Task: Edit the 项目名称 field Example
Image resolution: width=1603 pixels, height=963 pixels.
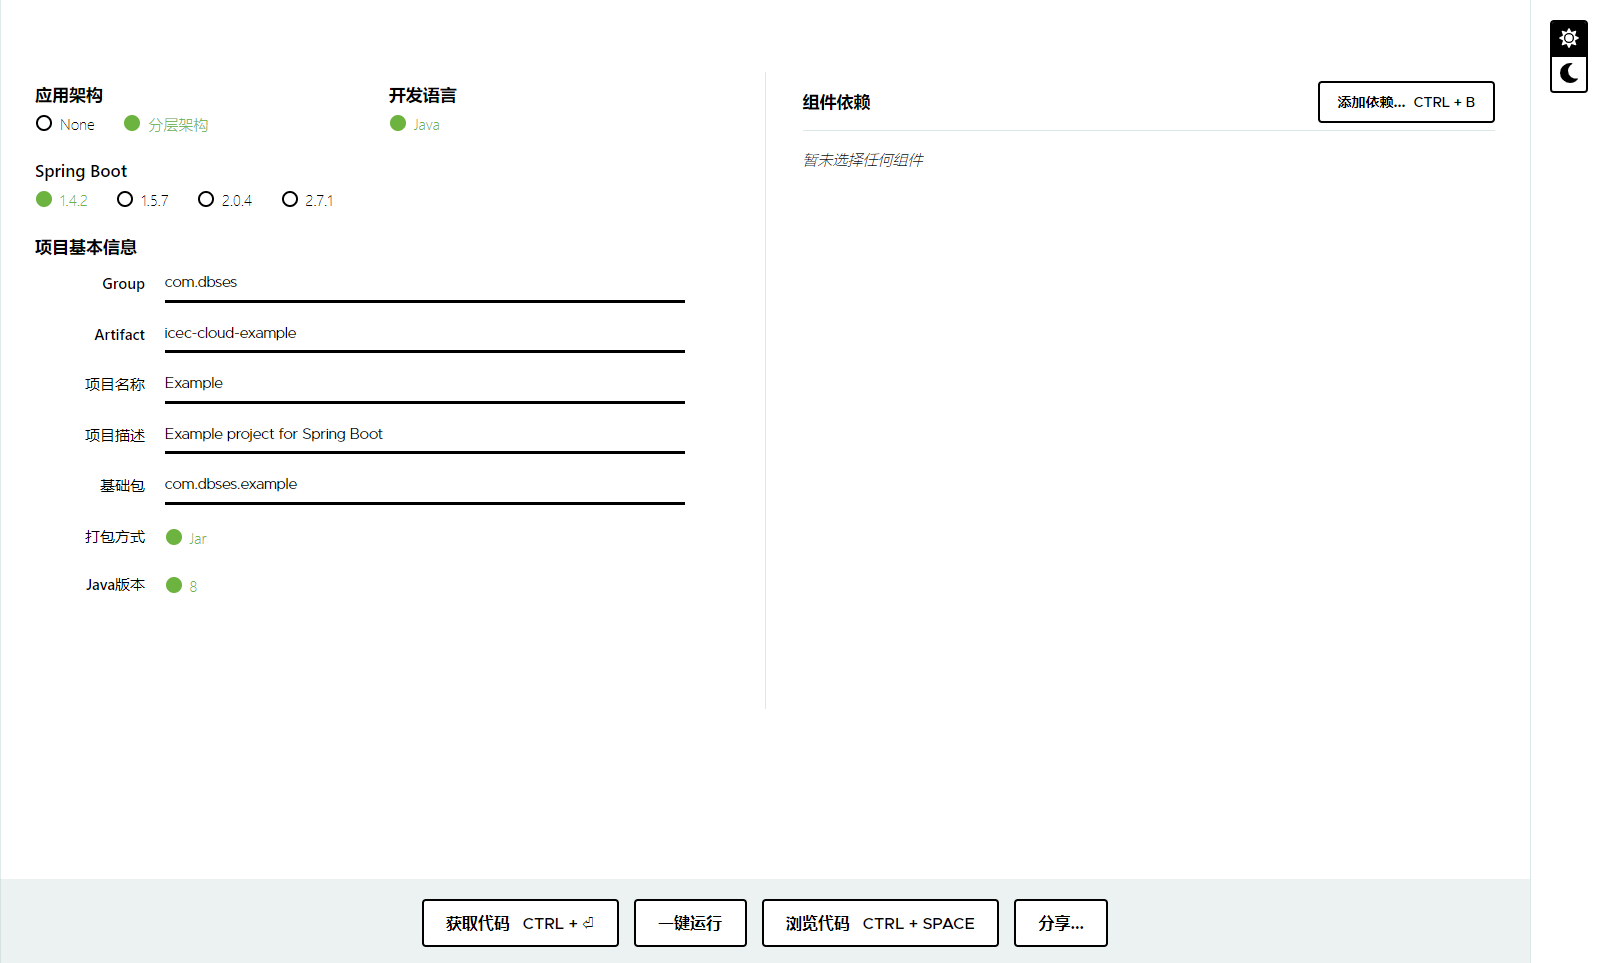Action: [x=424, y=384]
